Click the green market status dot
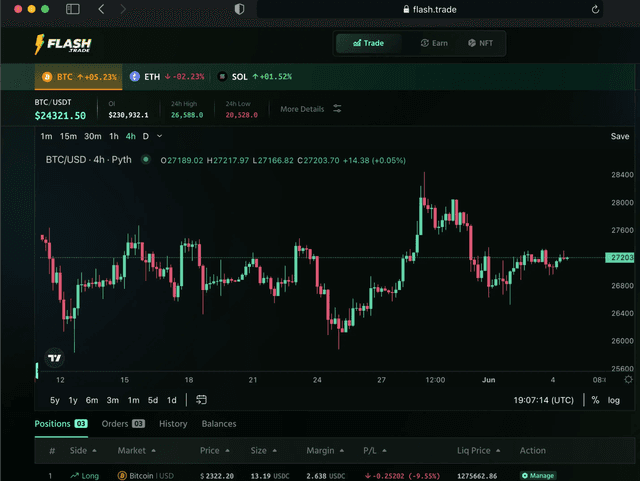The height and width of the screenshot is (481, 640). click(145, 160)
